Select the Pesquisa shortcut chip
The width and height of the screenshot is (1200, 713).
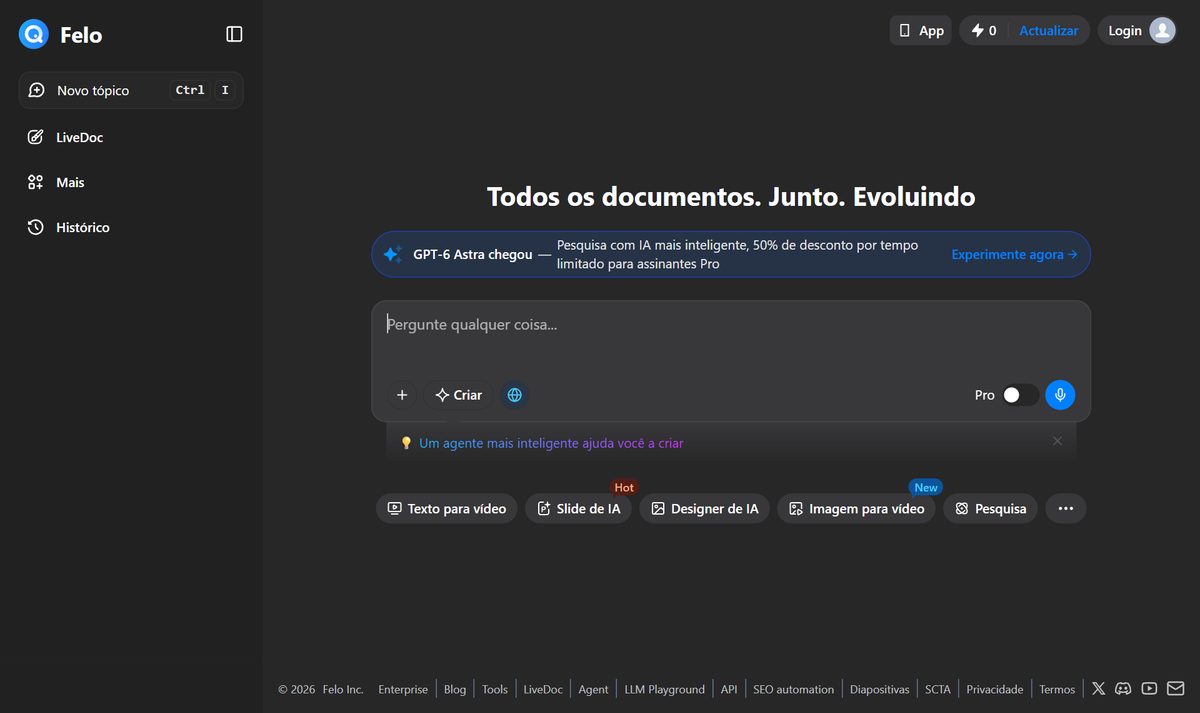(x=991, y=508)
